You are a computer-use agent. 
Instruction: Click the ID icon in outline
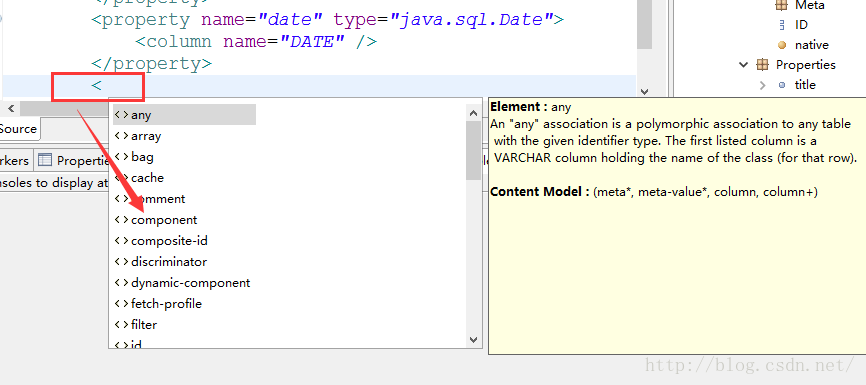[781, 25]
